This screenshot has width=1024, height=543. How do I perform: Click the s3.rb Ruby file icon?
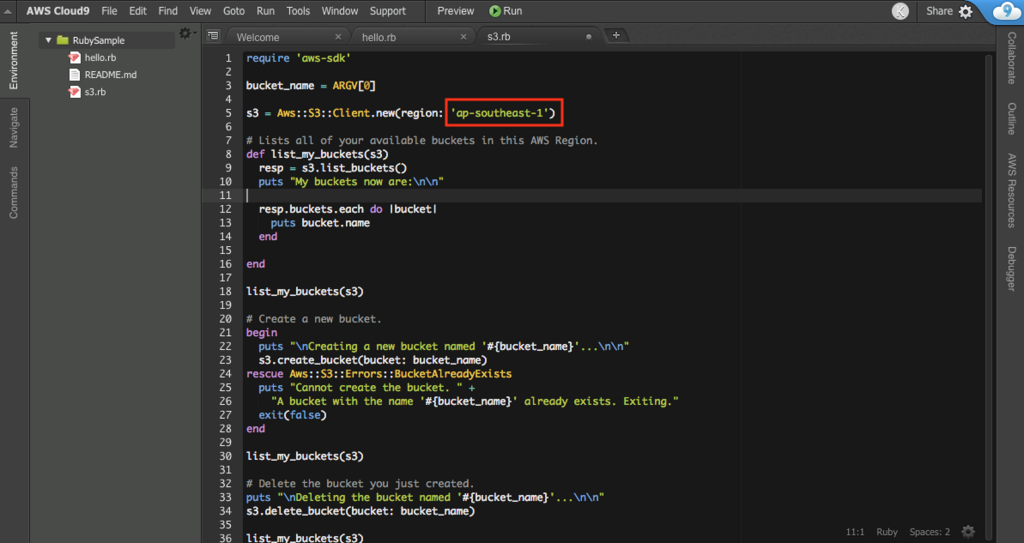(74, 92)
